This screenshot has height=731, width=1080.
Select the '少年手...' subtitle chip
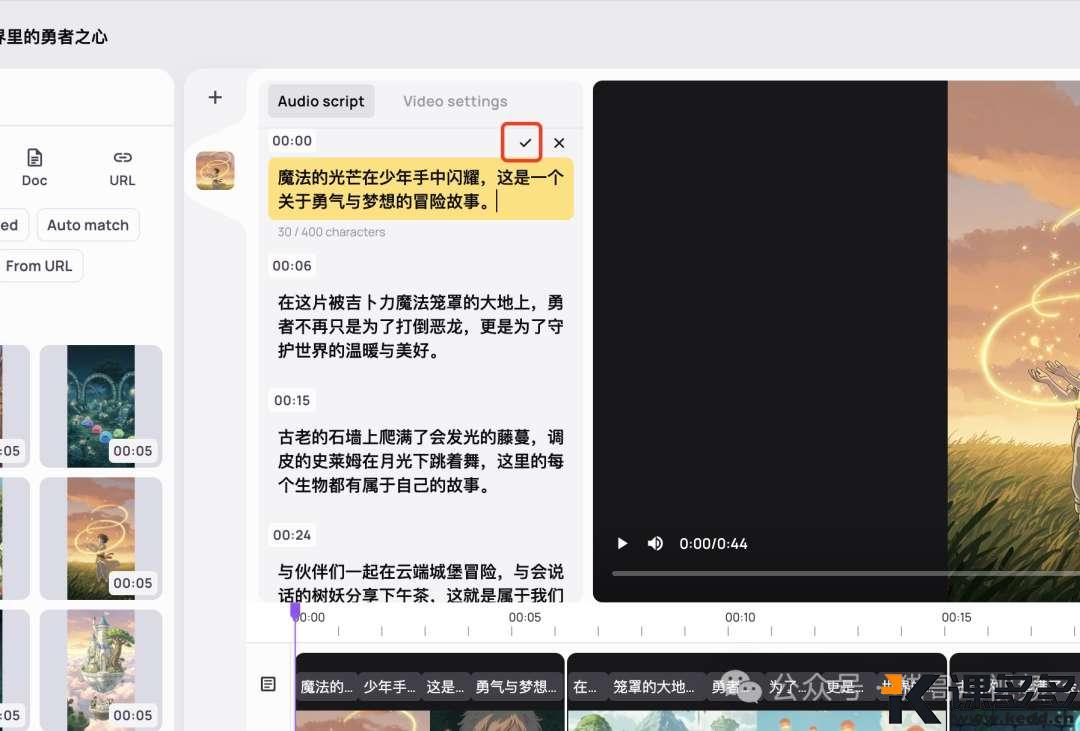(x=389, y=687)
